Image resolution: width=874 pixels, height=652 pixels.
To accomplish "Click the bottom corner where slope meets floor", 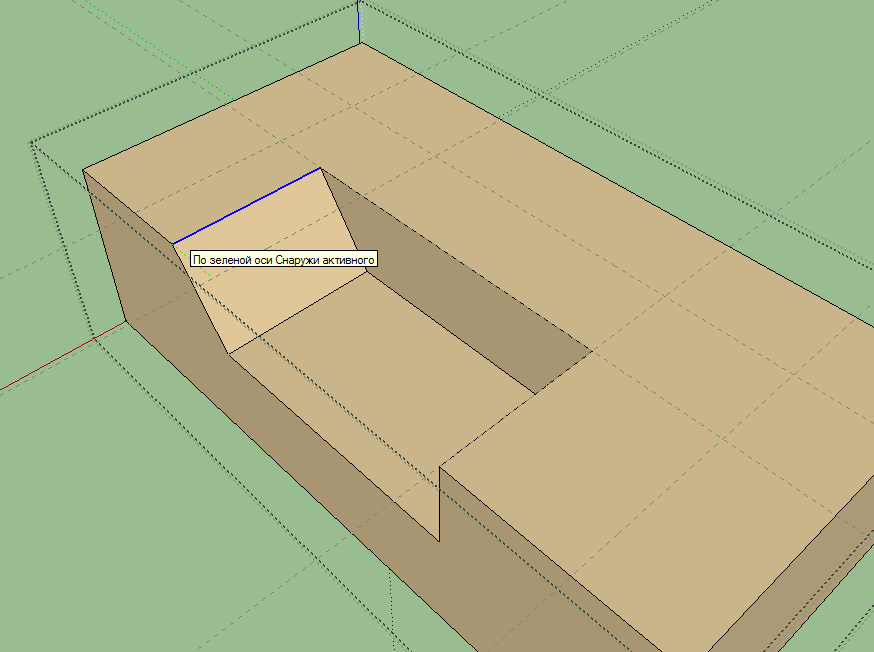I will tap(230, 353).
